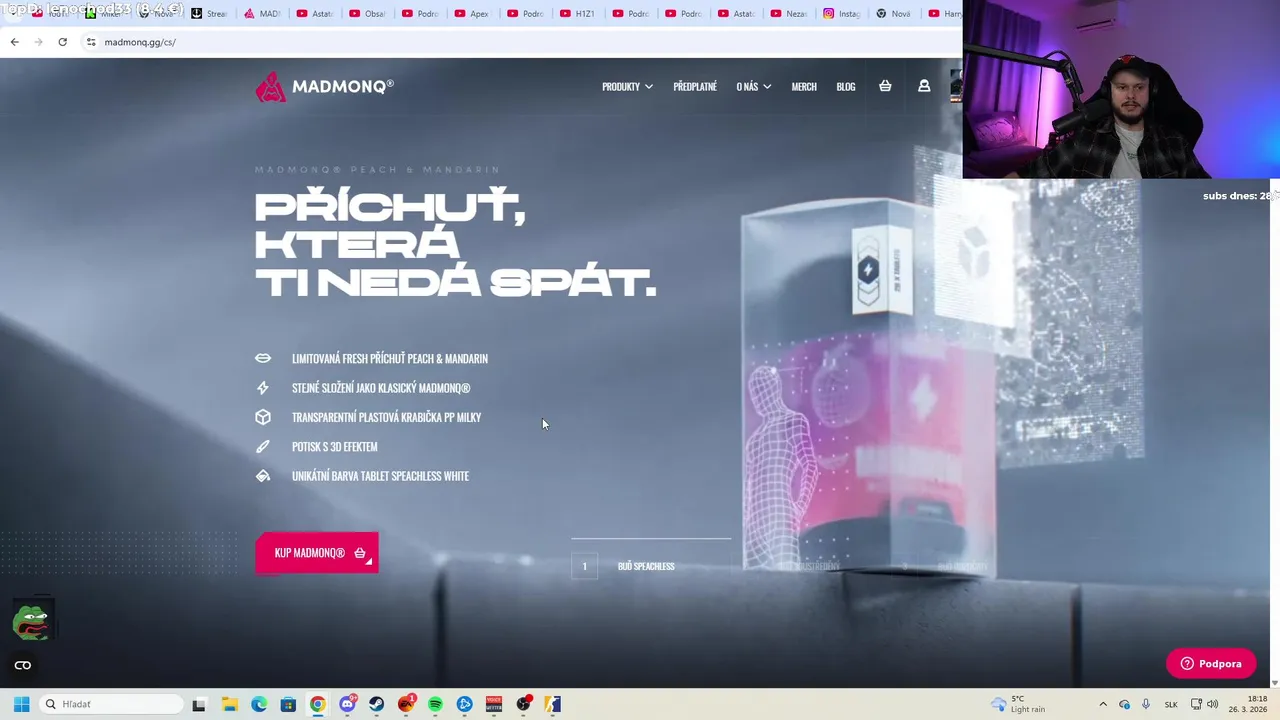The width and height of the screenshot is (1280, 720).
Task: Open the Podpora support chat button
Action: (x=1211, y=664)
